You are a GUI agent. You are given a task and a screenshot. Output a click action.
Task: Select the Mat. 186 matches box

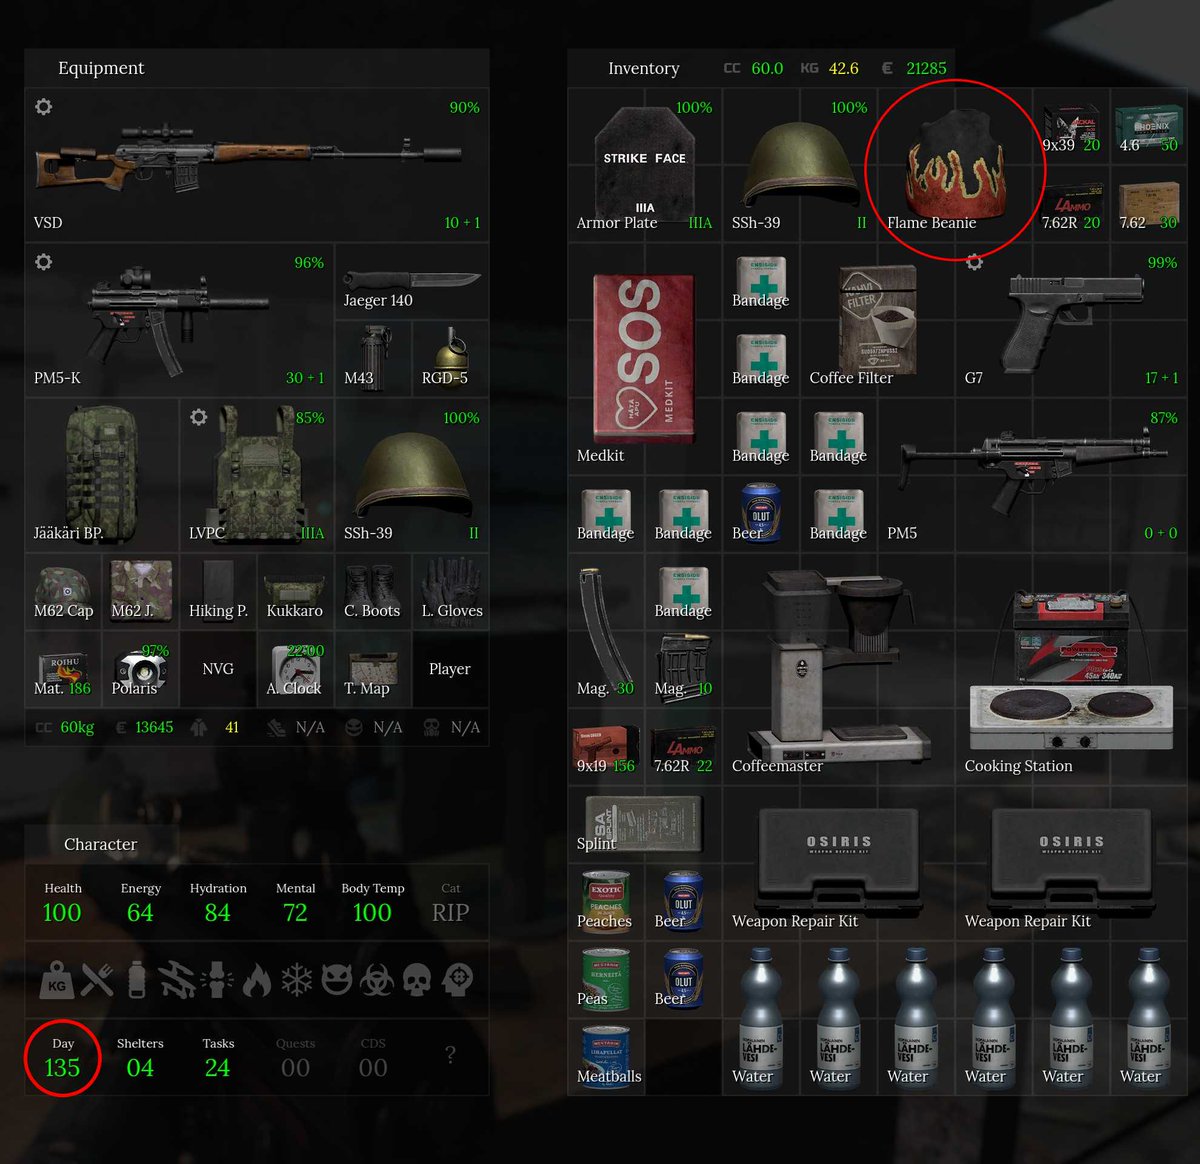click(63, 669)
